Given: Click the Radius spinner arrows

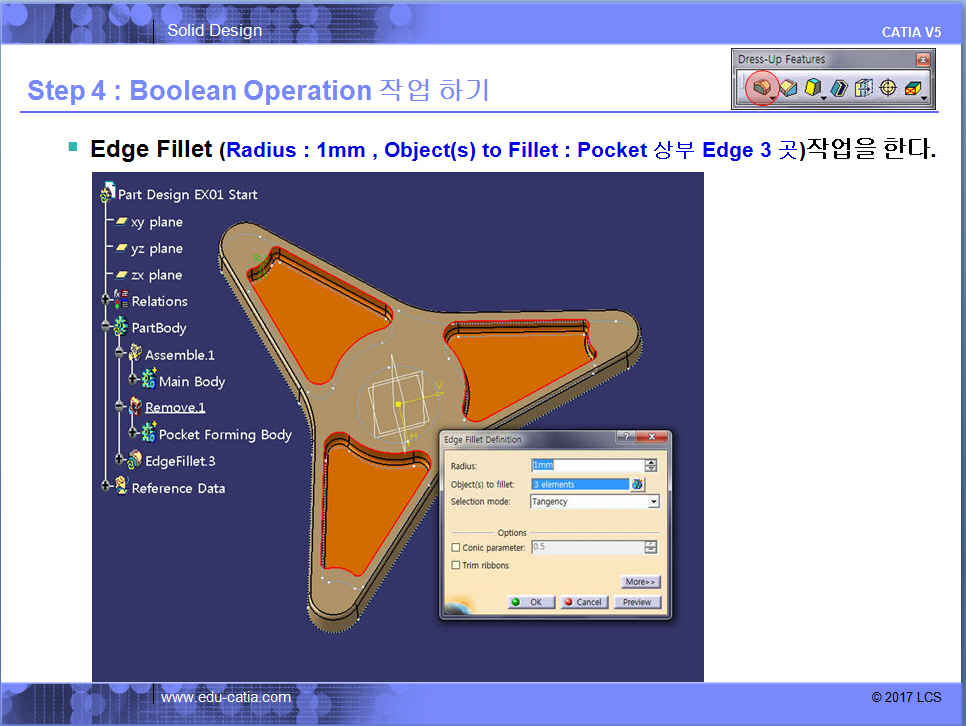Looking at the screenshot, I should [x=651, y=465].
